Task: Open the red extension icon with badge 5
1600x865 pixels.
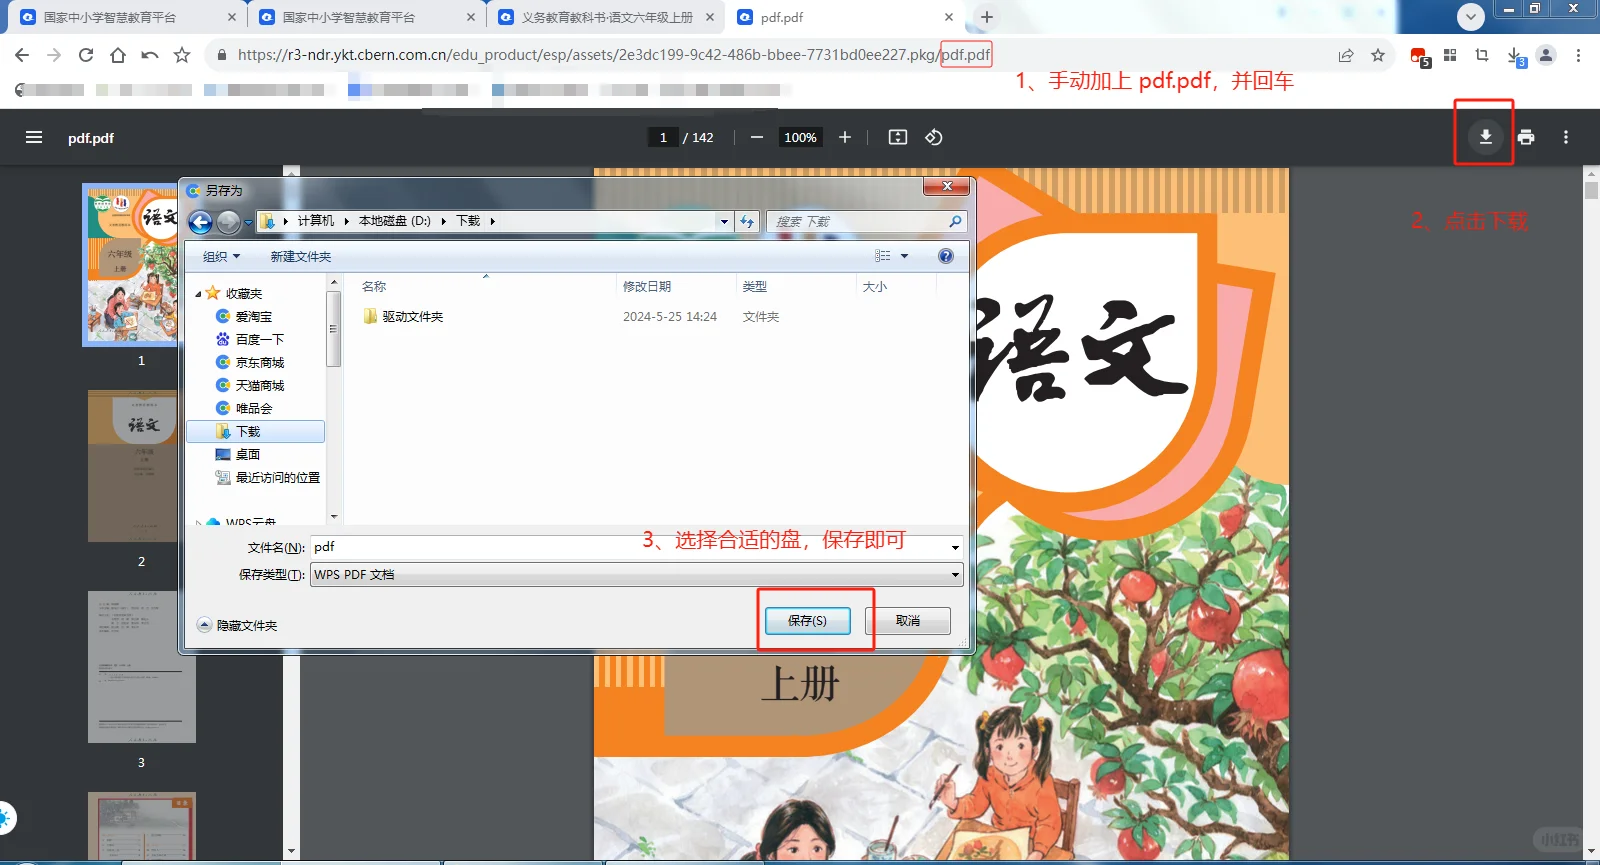Action: click(1419, 56)
